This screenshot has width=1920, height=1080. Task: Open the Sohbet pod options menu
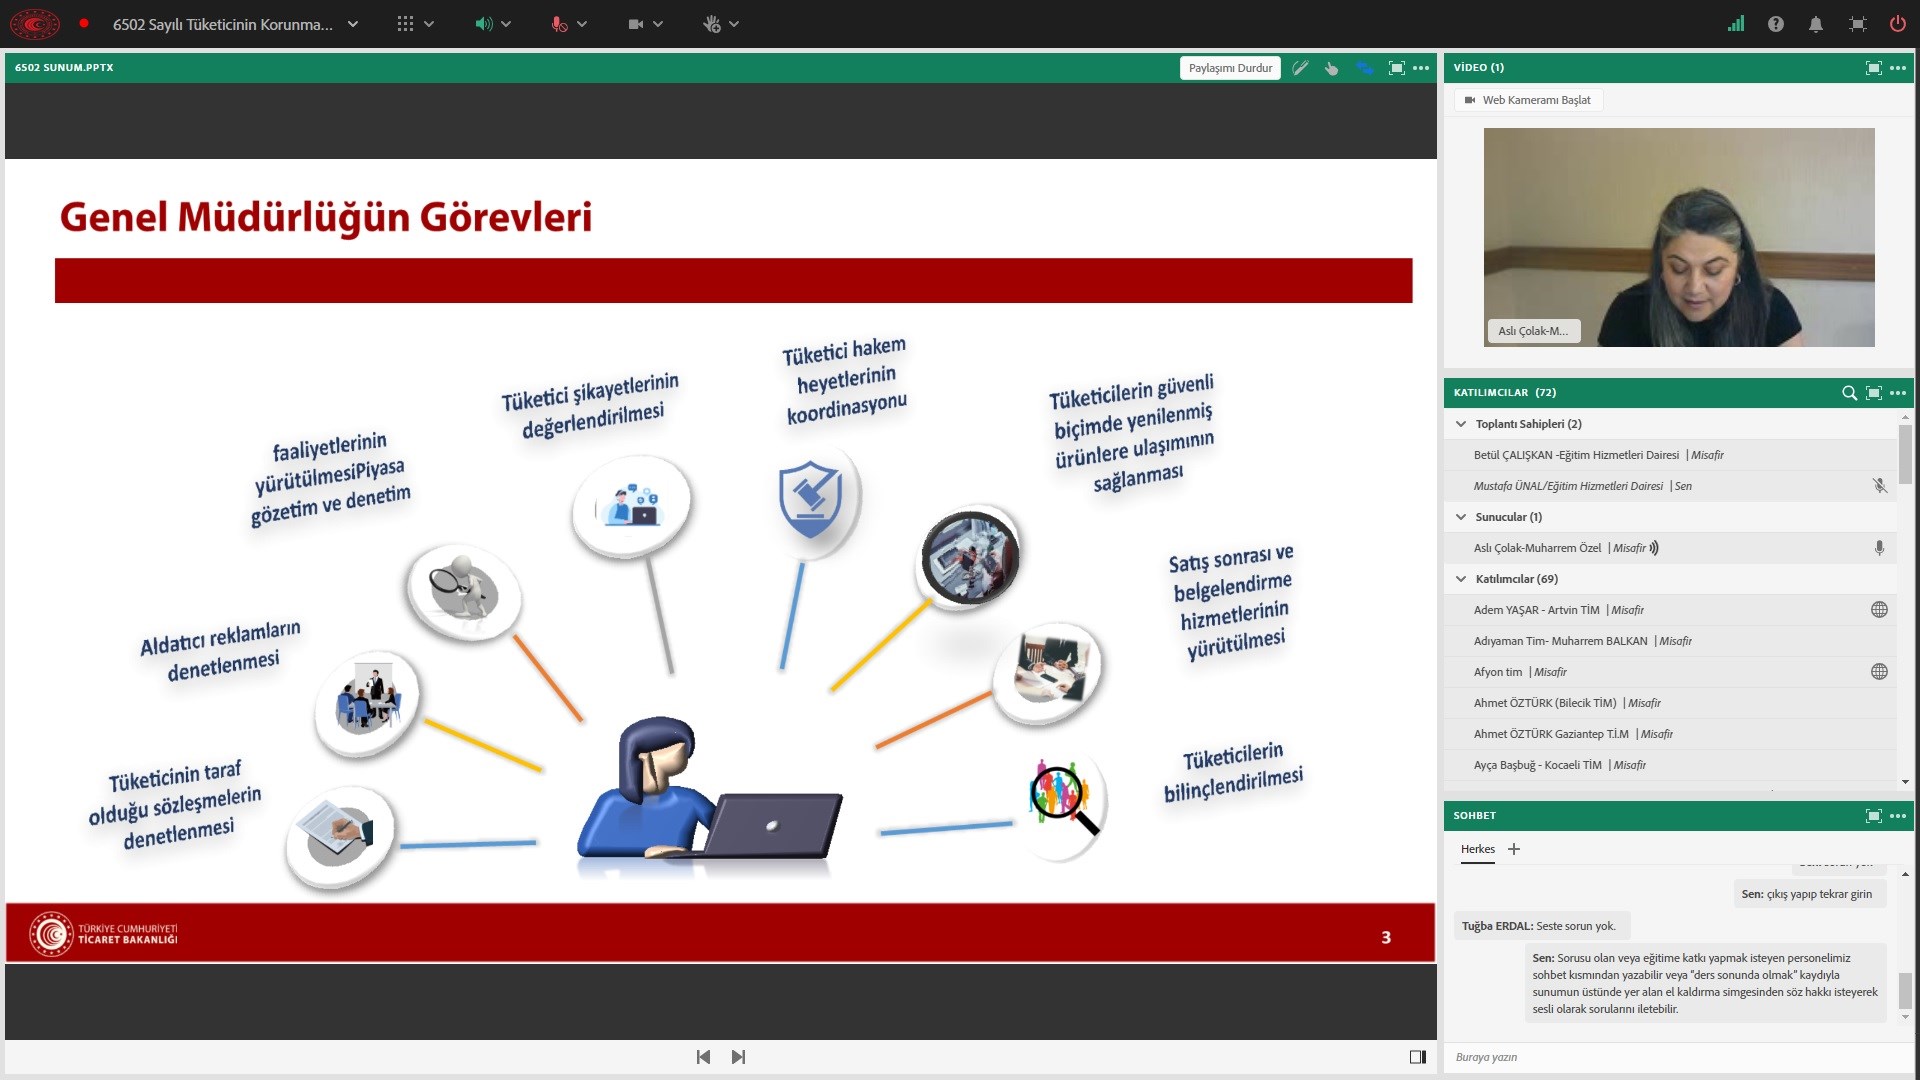[1898, 816]
